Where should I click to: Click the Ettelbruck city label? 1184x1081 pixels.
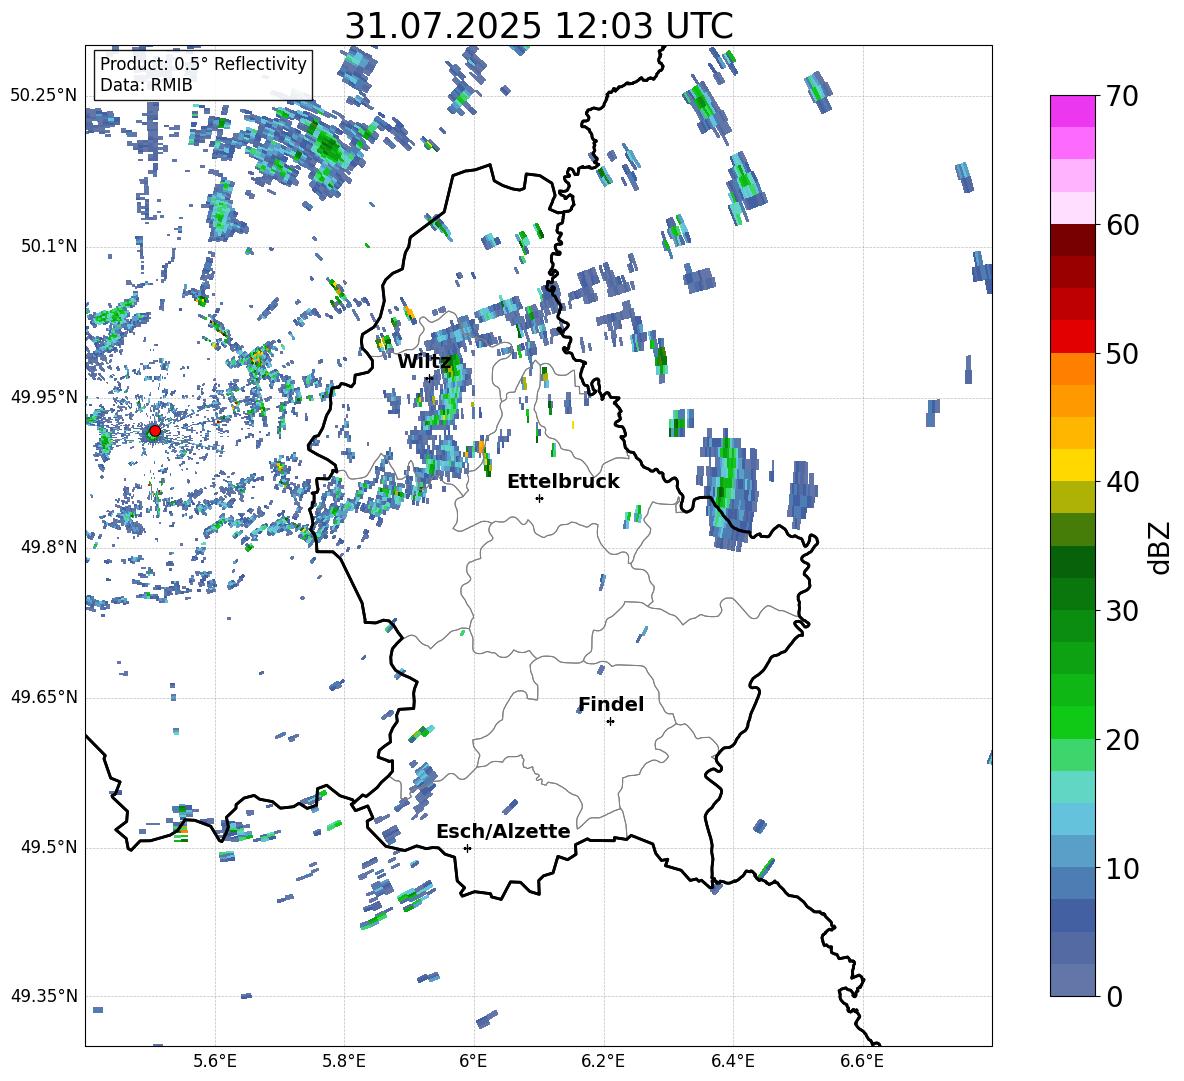pyautogui.click(x=563, y=482)
